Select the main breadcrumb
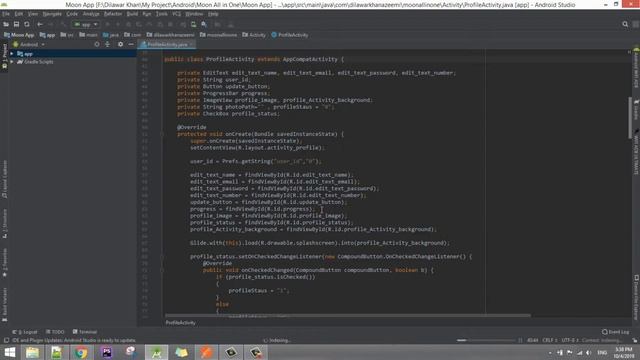 (x=89, y=35)
